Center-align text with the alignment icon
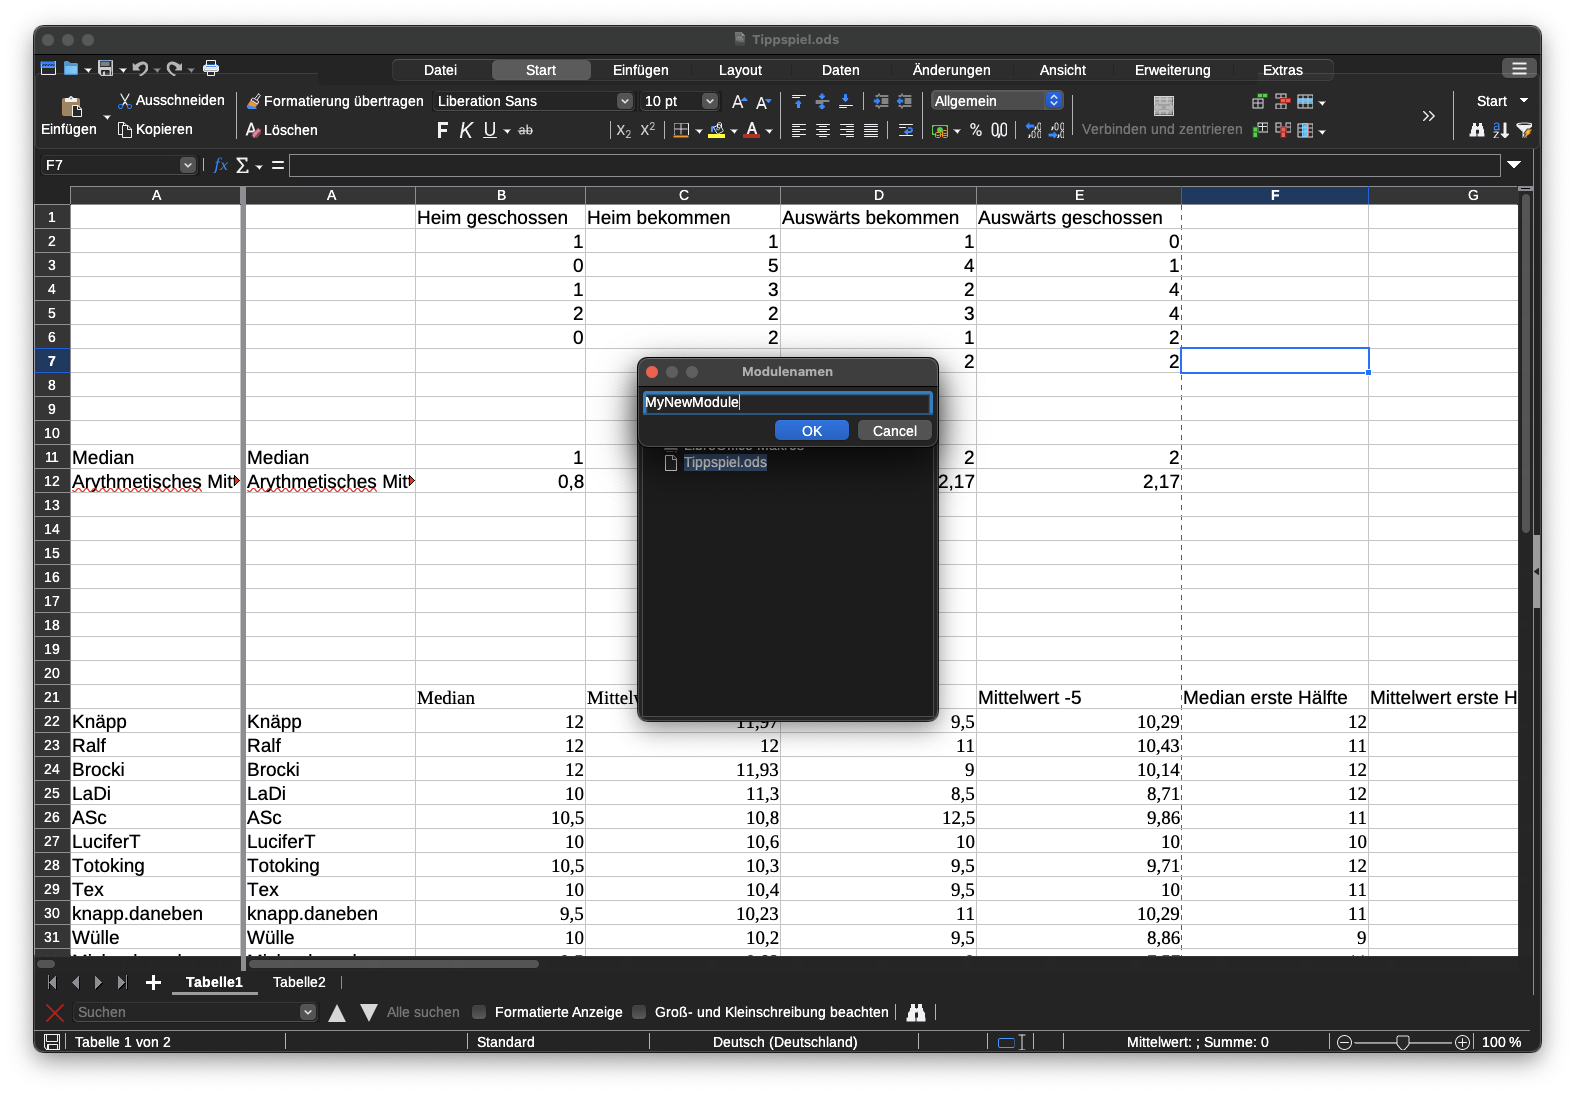 coord(823,130)
